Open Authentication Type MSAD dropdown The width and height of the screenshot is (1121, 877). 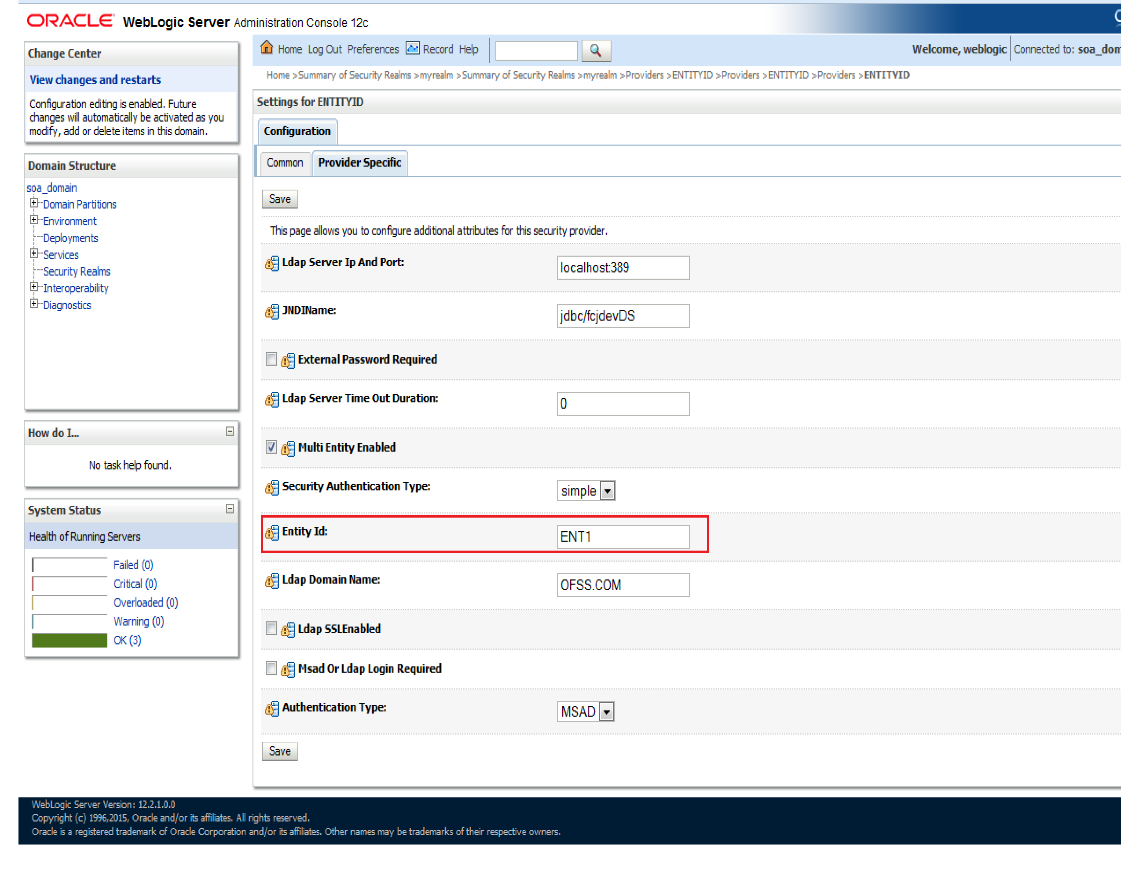[586, 712]
